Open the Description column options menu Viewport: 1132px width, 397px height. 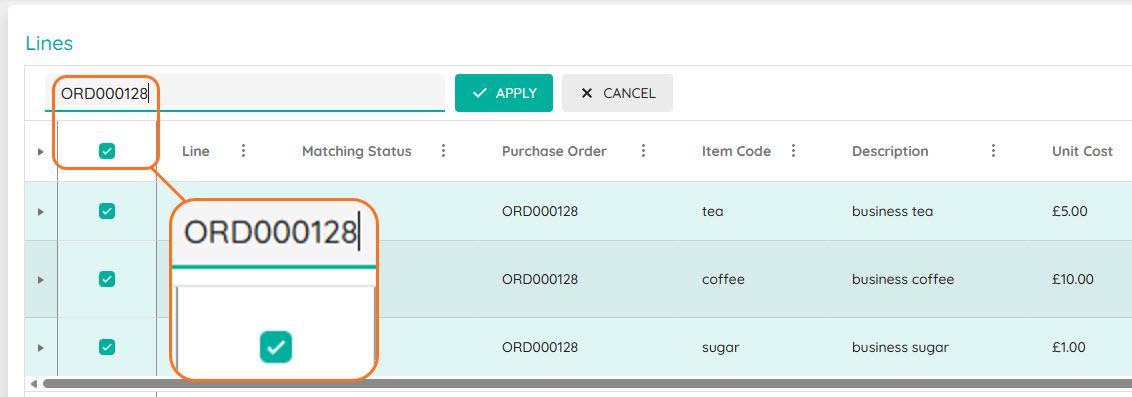[x=993, y=151]
